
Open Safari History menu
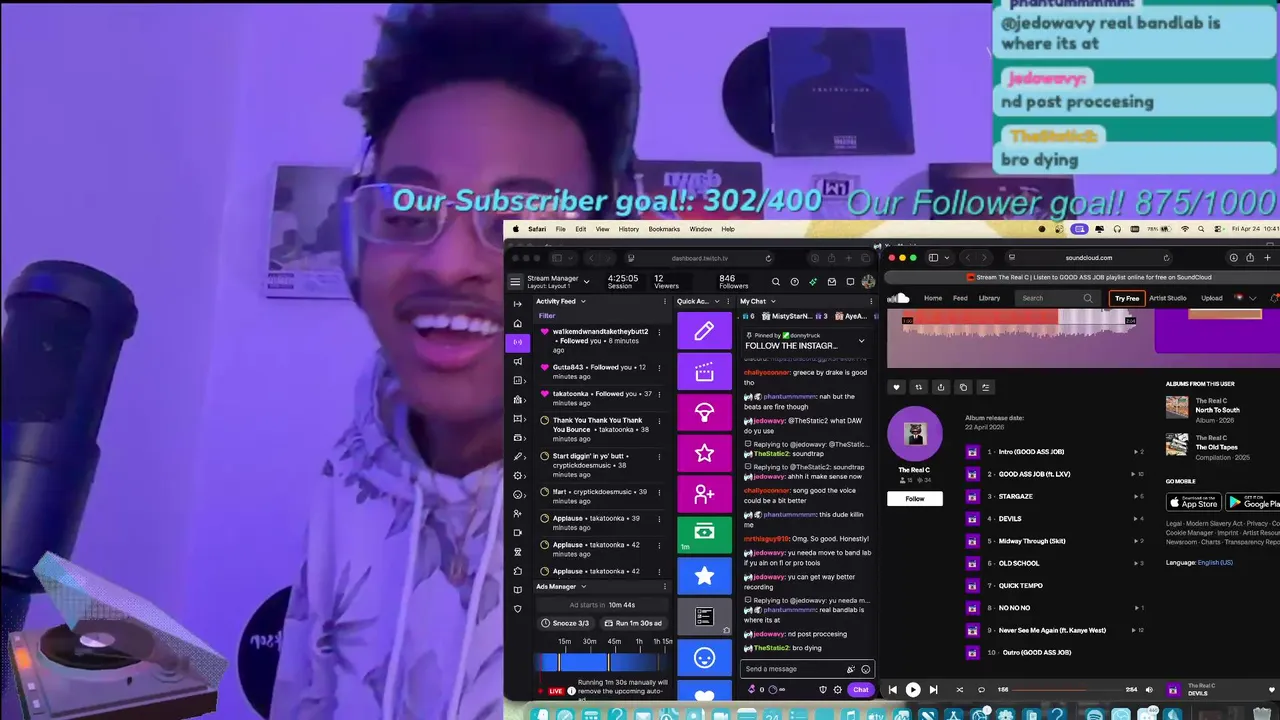click(628, 229)
